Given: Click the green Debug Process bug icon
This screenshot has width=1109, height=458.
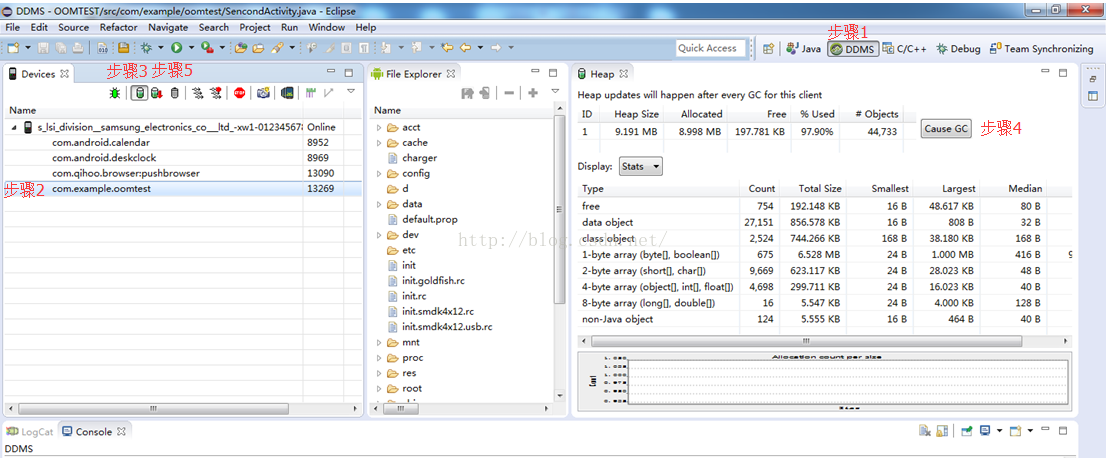Looking at the screenshot, I should (115, 93).
